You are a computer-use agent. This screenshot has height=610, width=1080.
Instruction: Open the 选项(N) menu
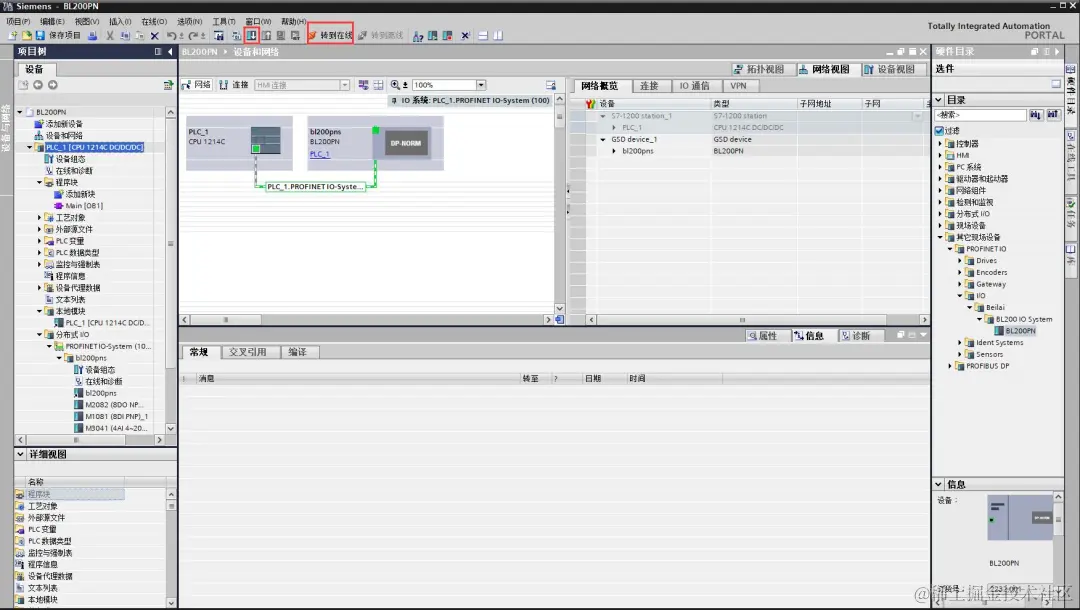point(189,21)
